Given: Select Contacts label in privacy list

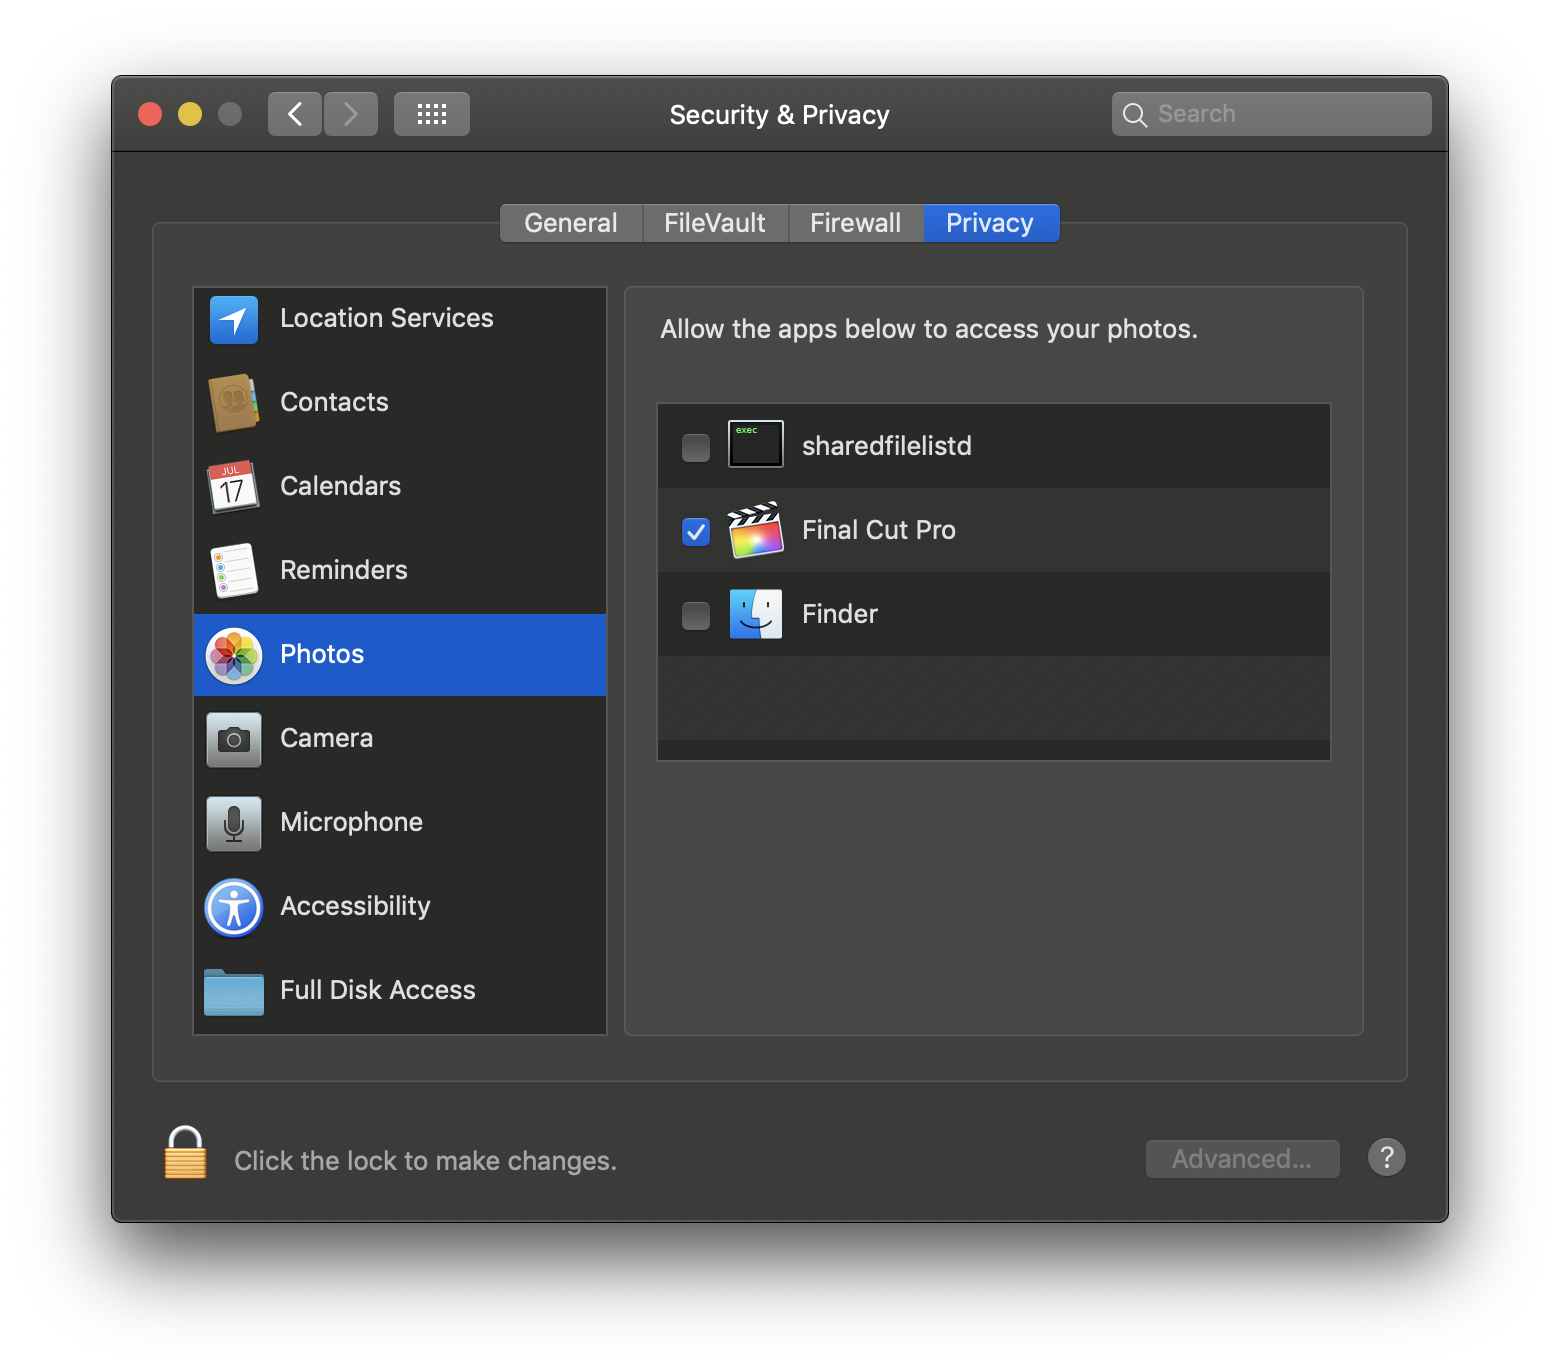Looking at the screenshot, I should 335,402.
